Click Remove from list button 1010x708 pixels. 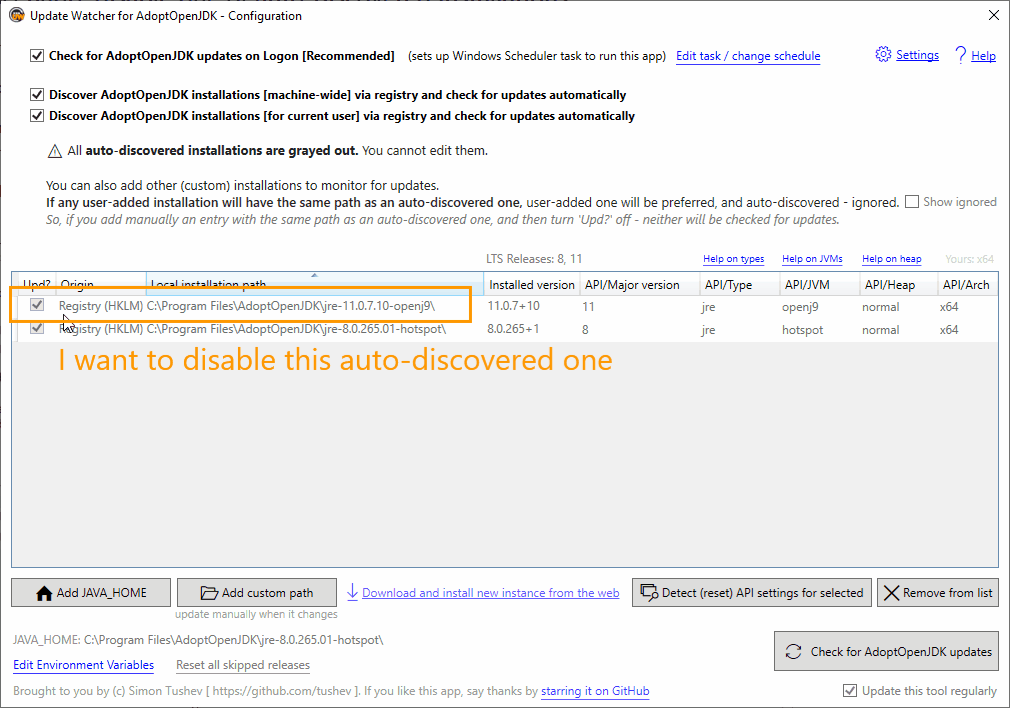pos(938,593)
